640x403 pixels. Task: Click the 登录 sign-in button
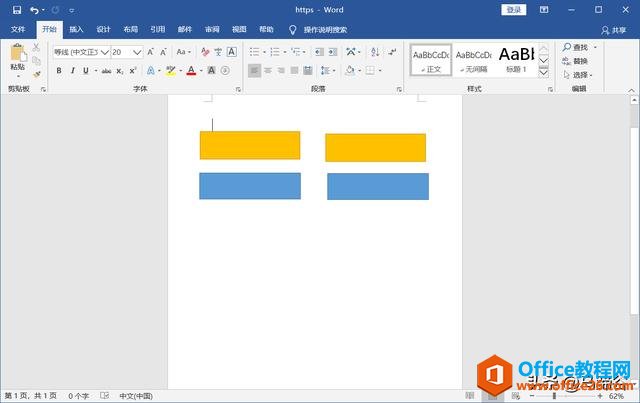pos(513,9)
